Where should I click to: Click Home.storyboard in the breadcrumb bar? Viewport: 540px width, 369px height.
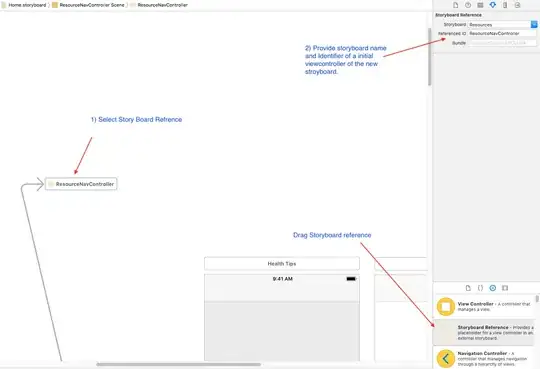click(x=23, y=5)
